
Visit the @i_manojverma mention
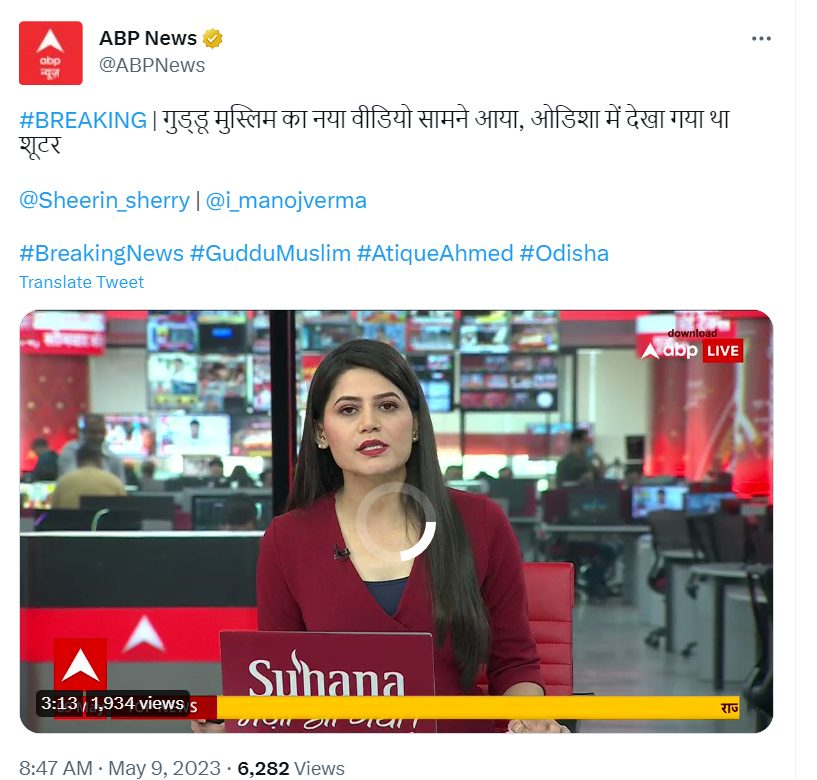(286, 201)
